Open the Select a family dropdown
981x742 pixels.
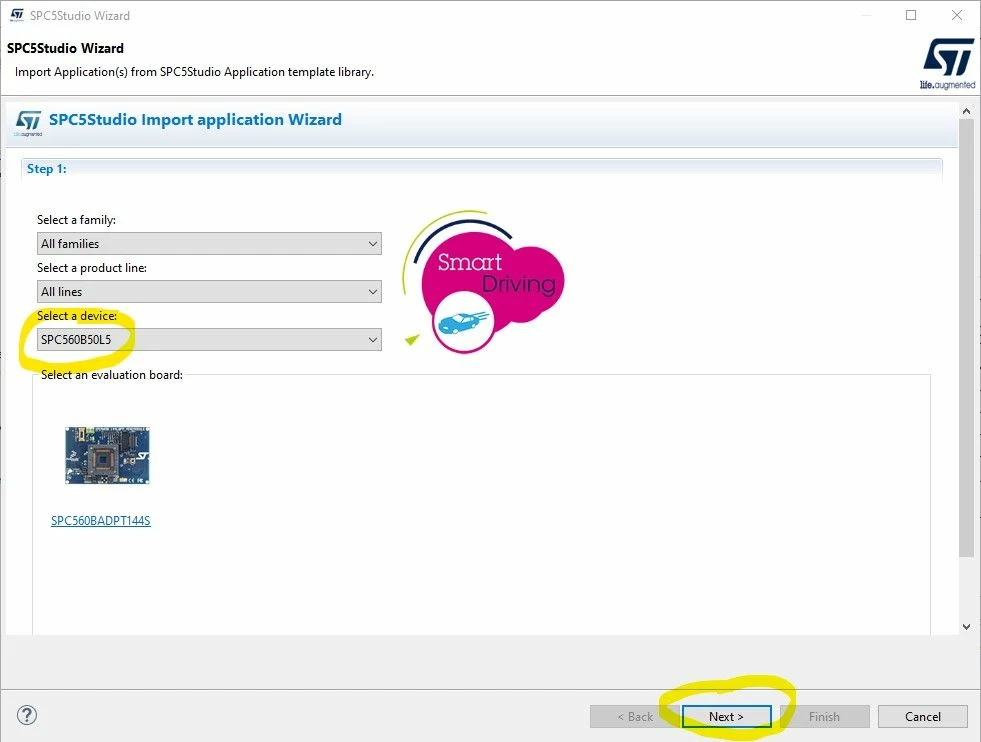(x=209, y=243)
